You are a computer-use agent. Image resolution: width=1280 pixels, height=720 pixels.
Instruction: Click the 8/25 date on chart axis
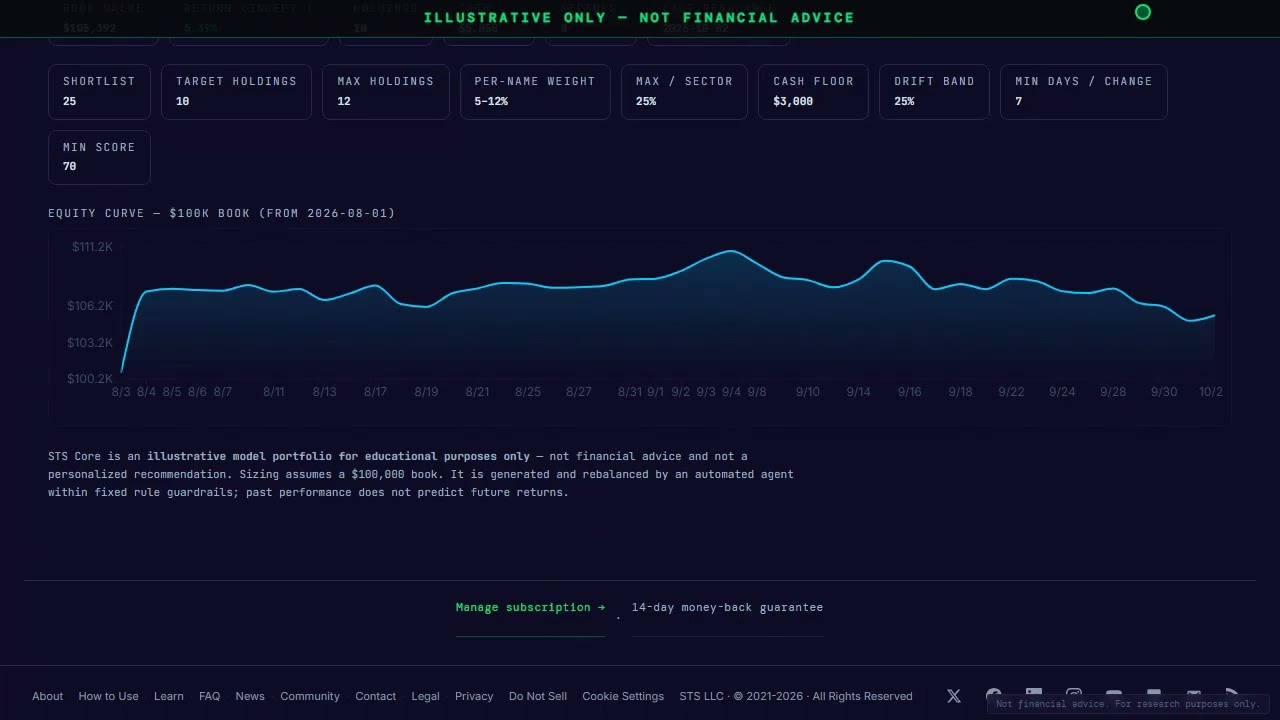point(528,392)
